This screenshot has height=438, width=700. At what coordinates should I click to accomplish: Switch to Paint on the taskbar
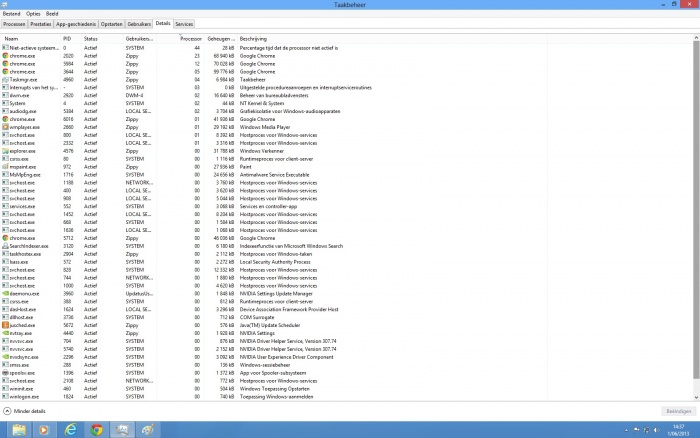[x=148, y=430]
